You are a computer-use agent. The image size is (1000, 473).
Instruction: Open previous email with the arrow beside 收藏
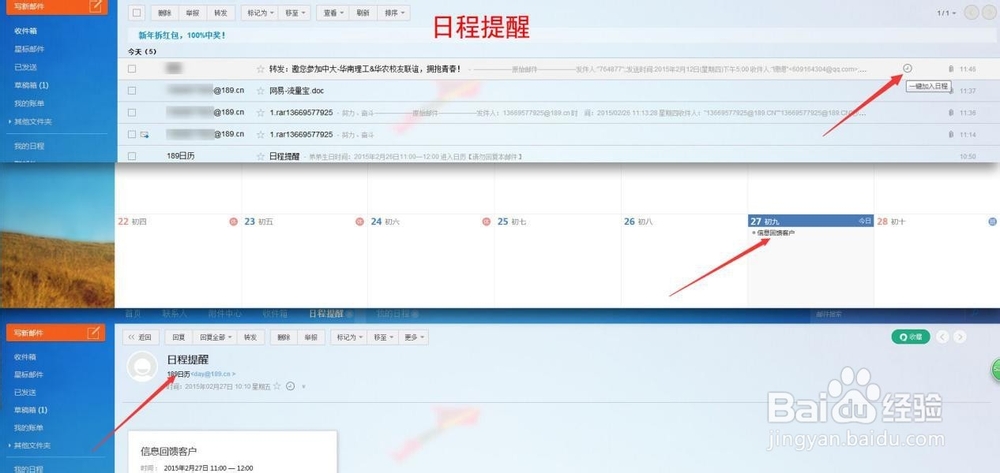click(943, 337)
